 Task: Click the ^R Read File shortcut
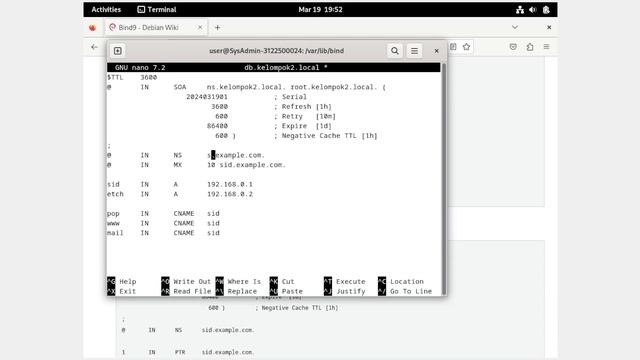coord(186,291)
